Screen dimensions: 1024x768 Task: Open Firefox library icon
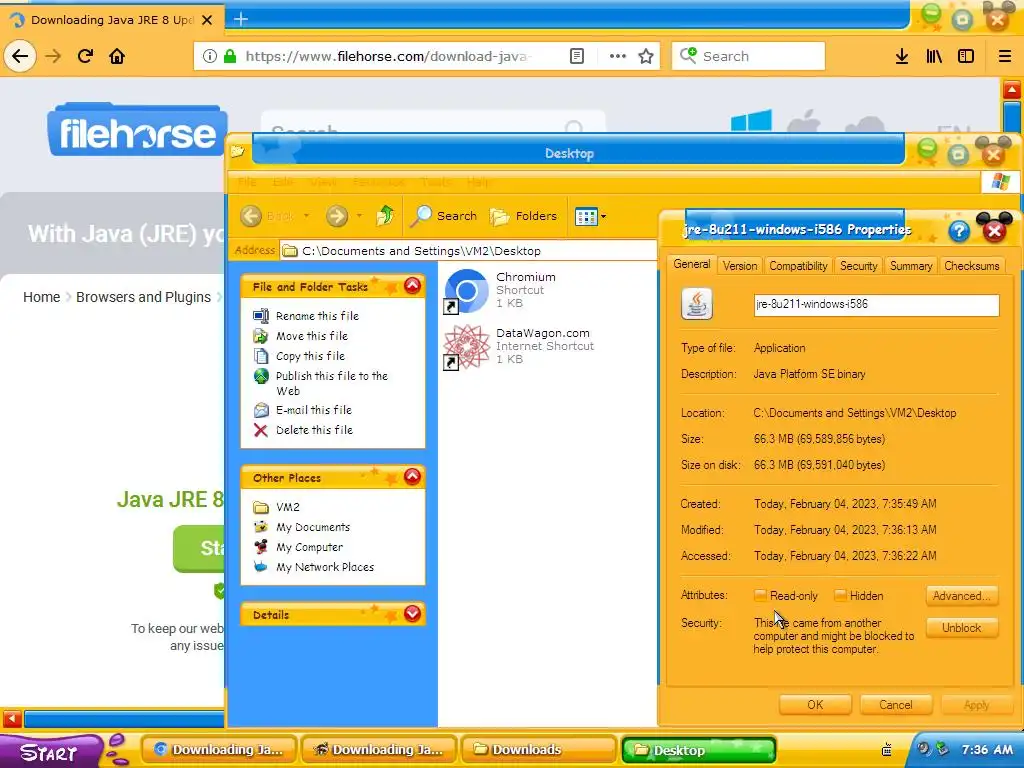coord(934,56)
